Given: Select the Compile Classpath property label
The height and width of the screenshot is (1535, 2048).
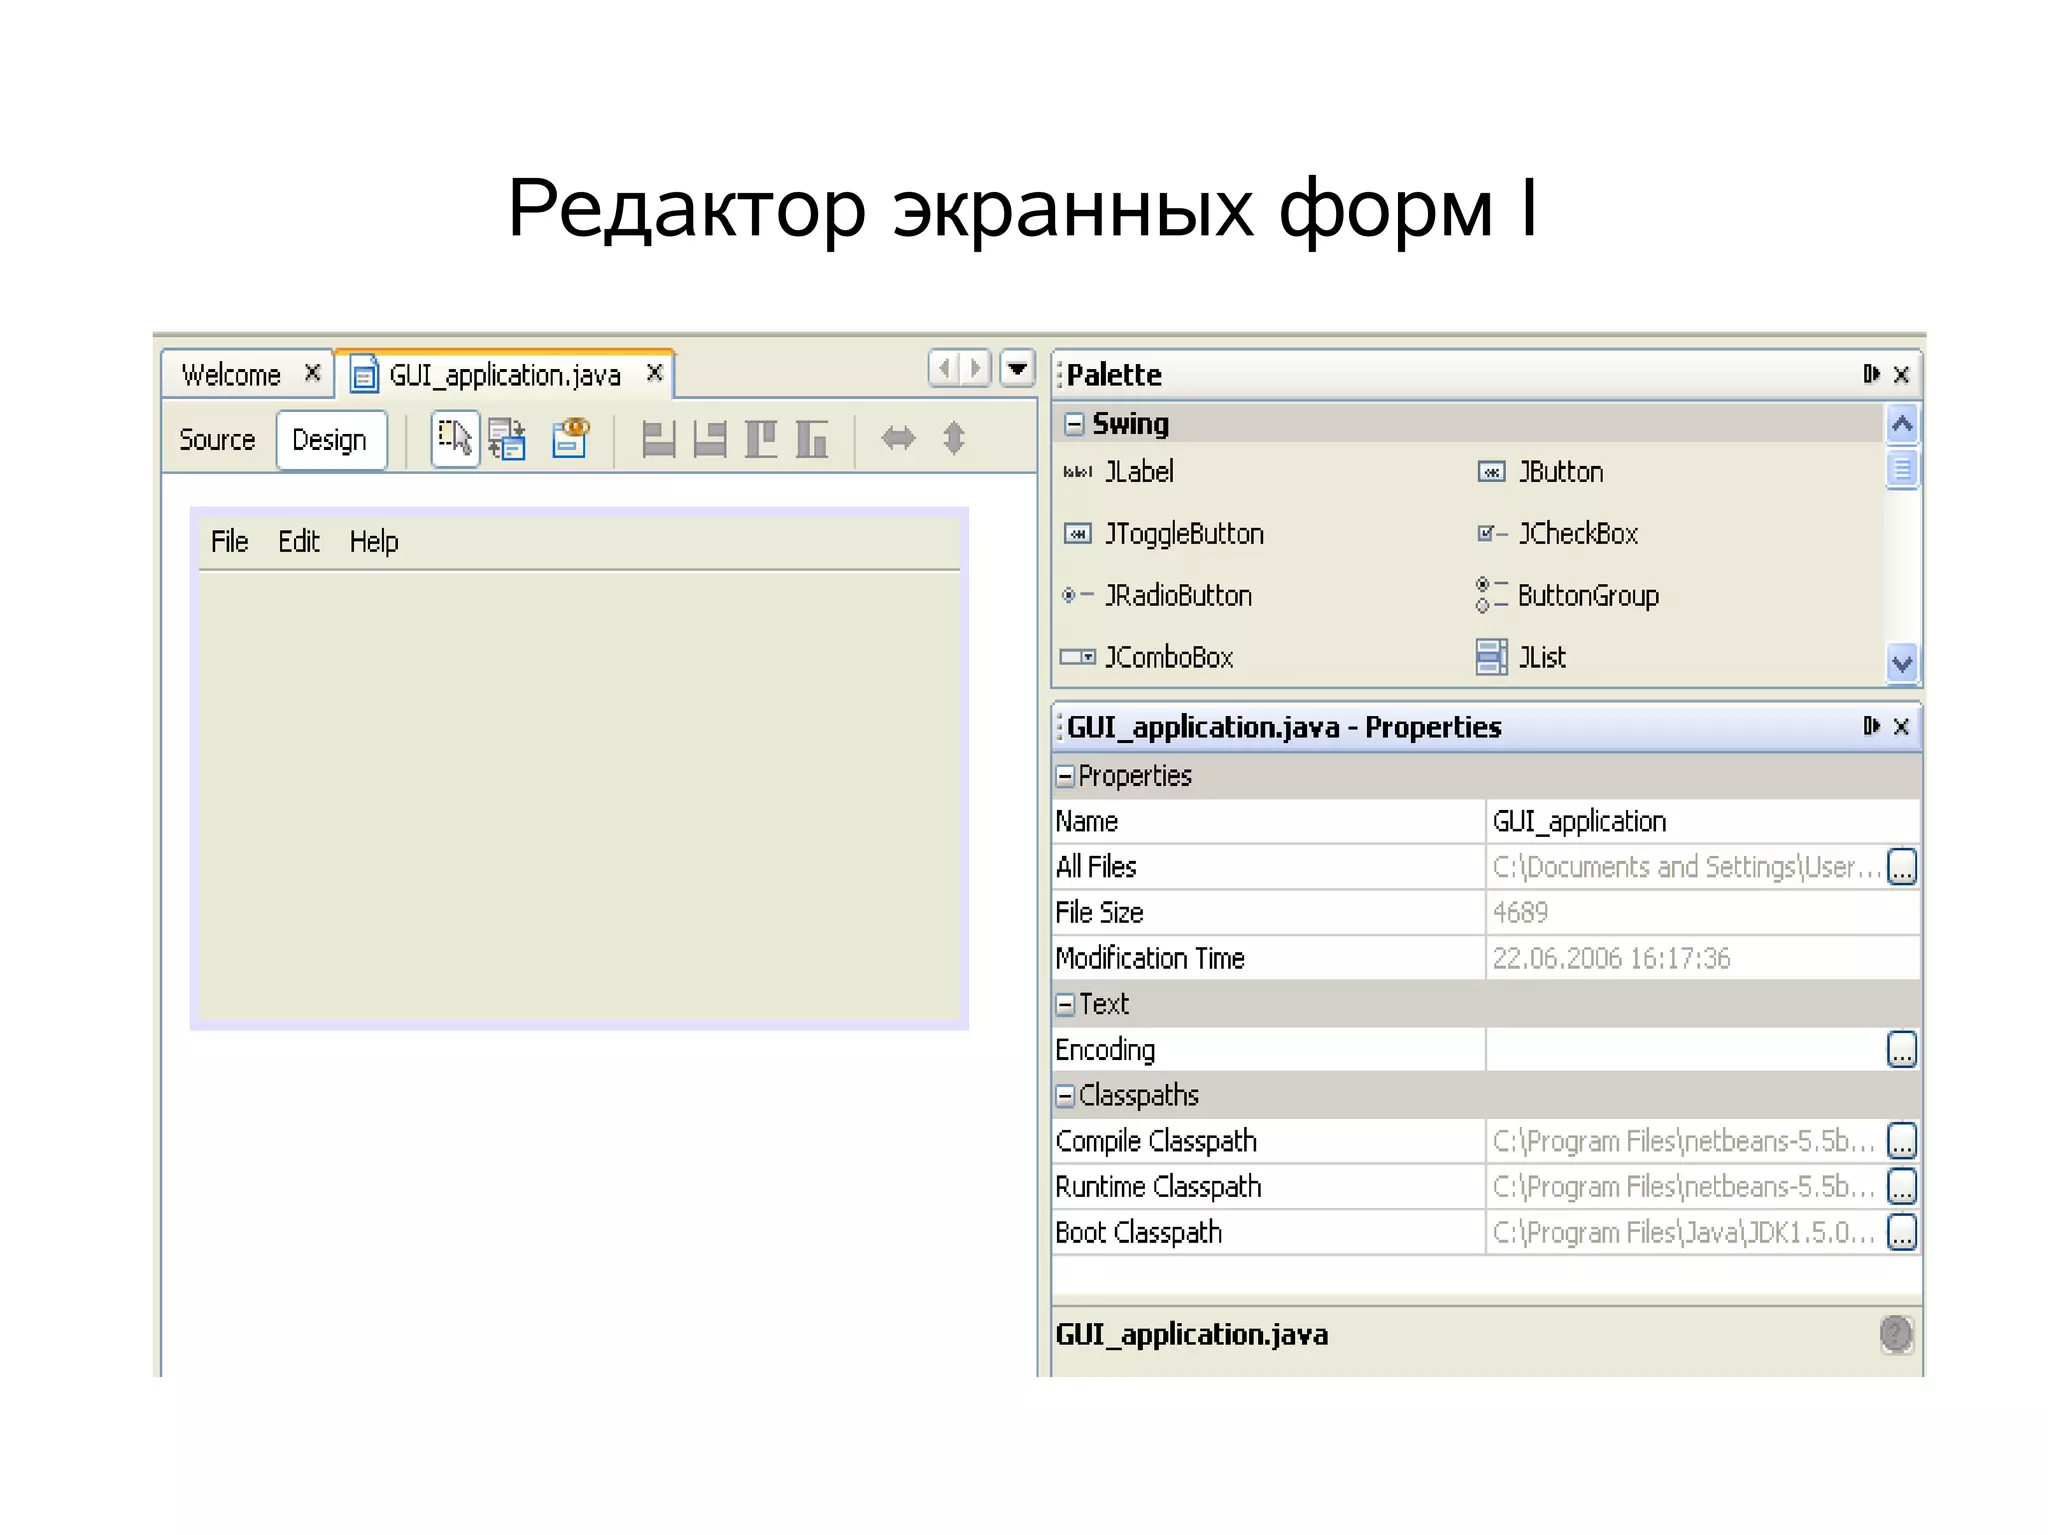Looking at the screenshot, I should pos(1156,1140).
